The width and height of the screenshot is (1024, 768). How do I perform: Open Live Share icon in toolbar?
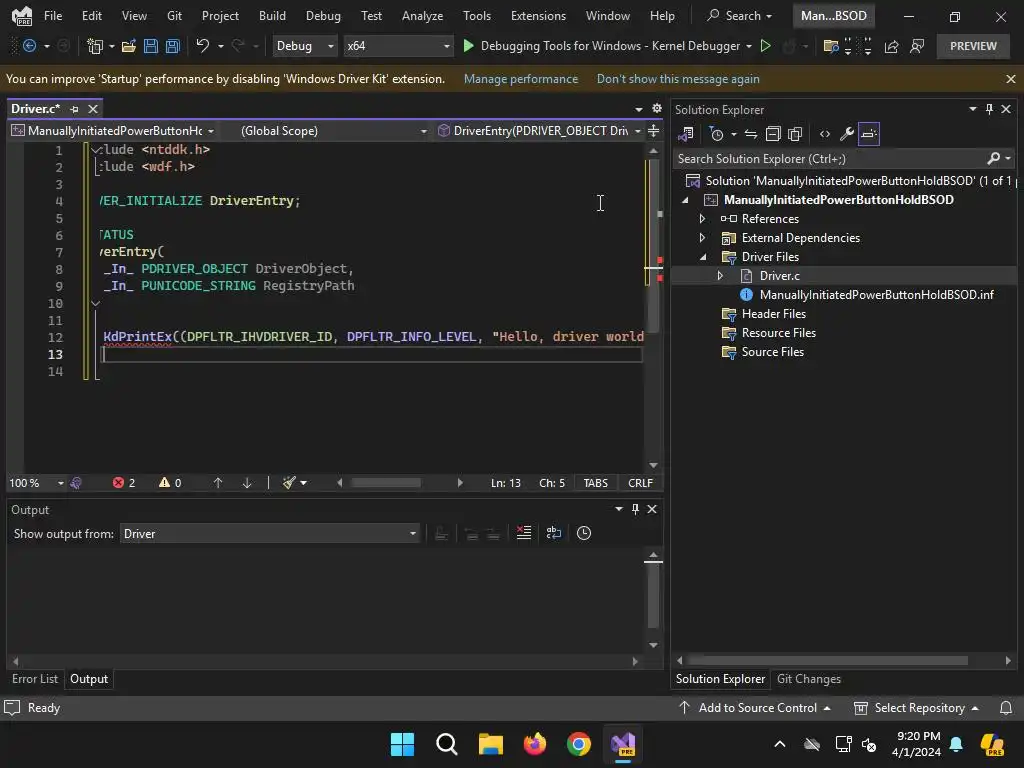click(x=891, y=46)
